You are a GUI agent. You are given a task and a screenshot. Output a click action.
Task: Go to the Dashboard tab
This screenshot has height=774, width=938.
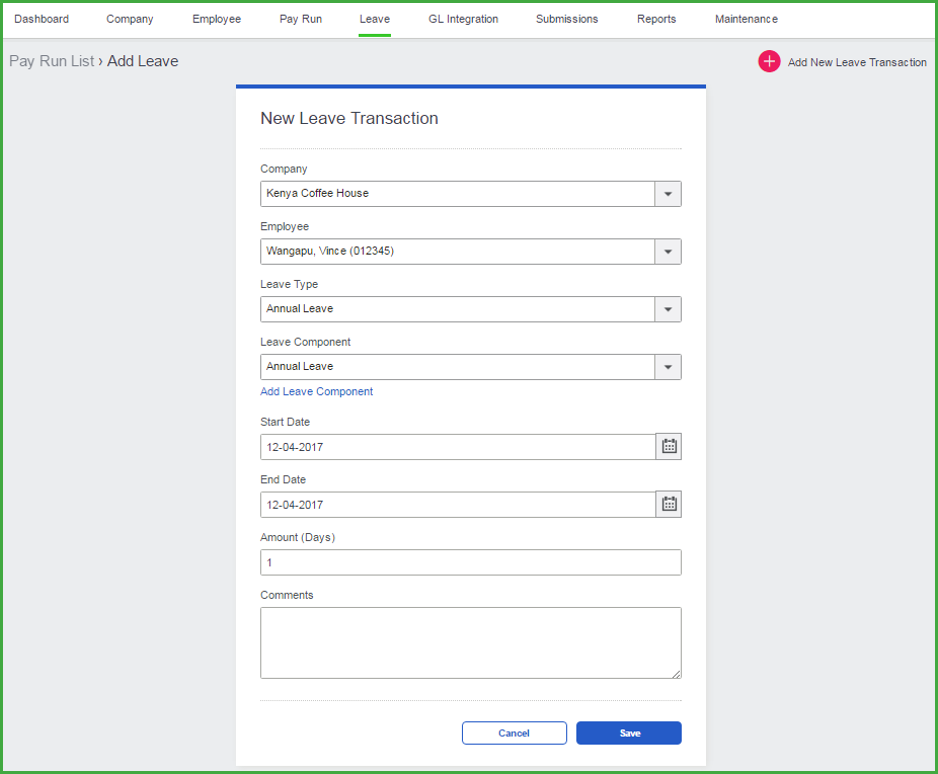point(41,19)
